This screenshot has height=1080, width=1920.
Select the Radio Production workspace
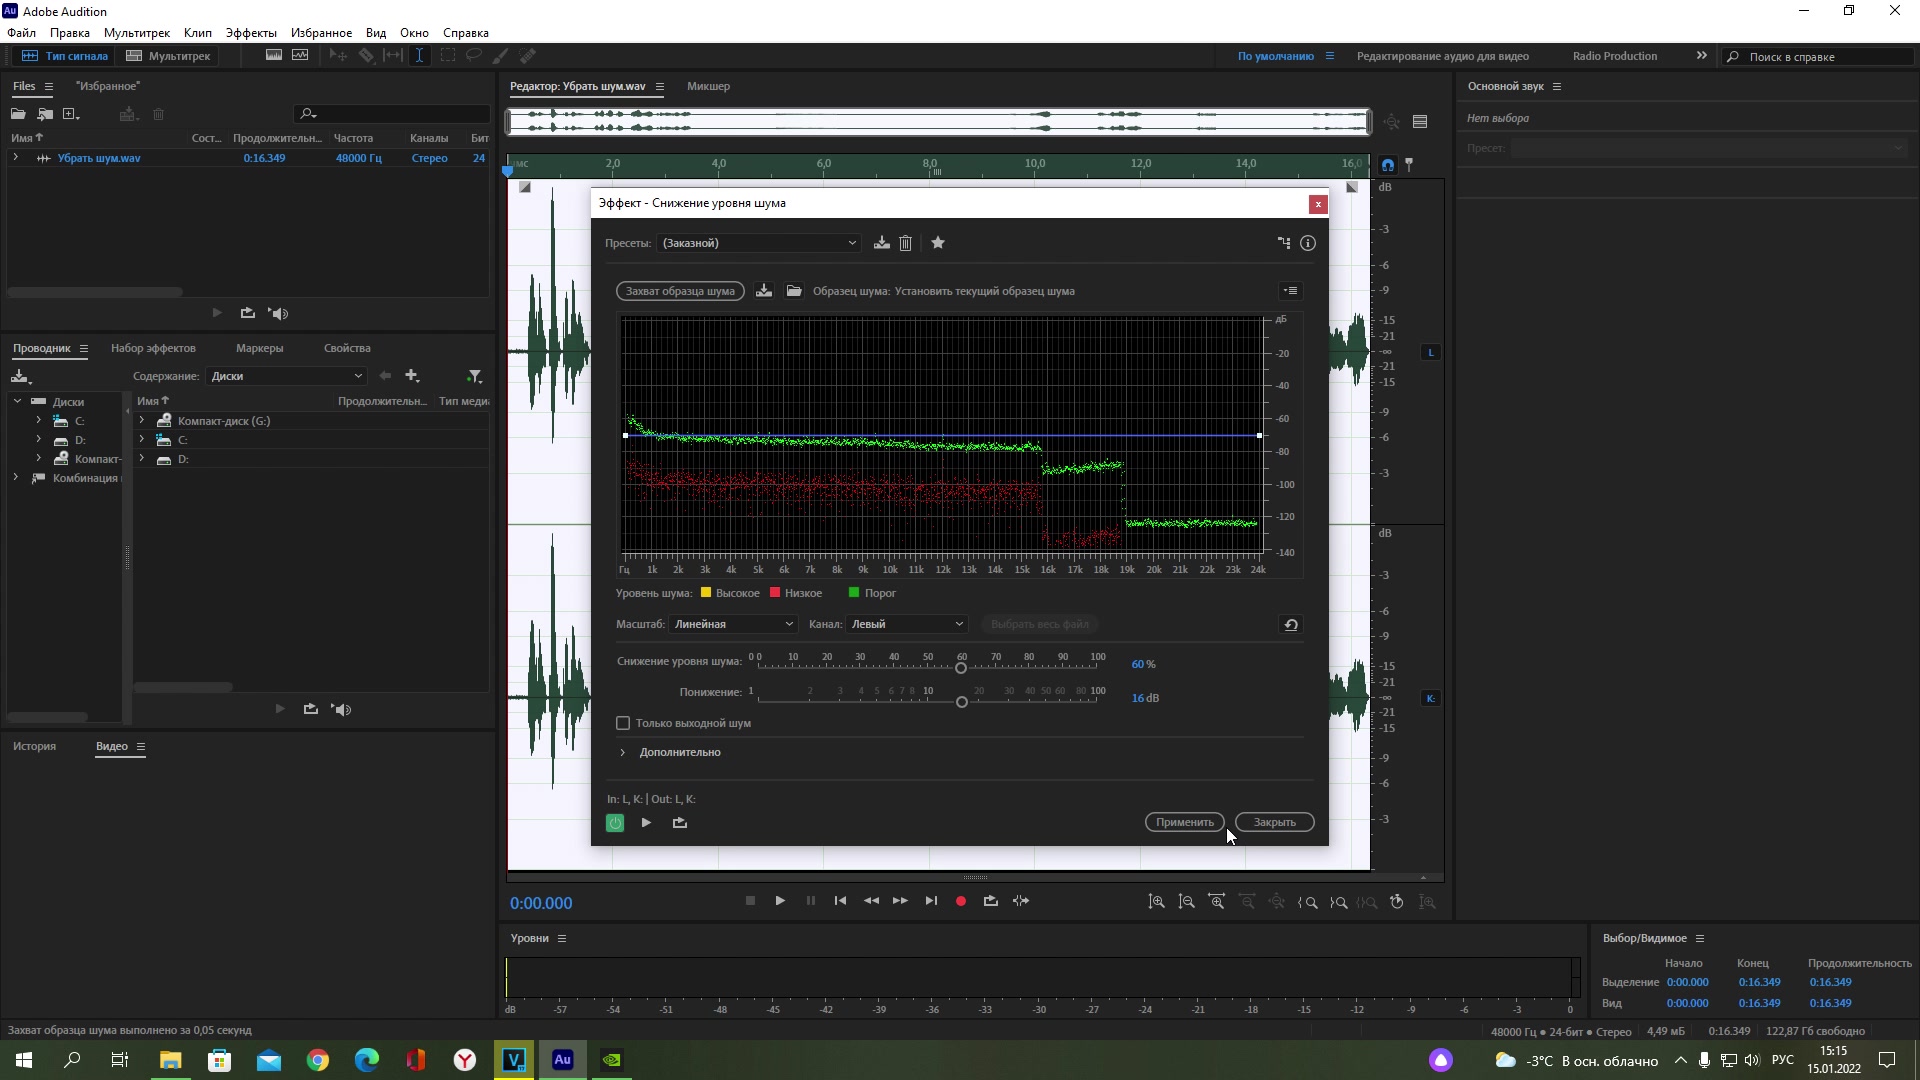[1615, 56]
